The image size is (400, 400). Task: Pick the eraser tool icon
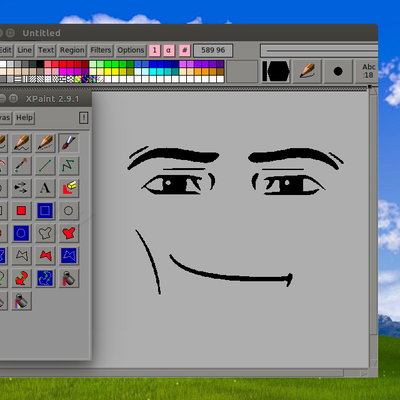69,188
